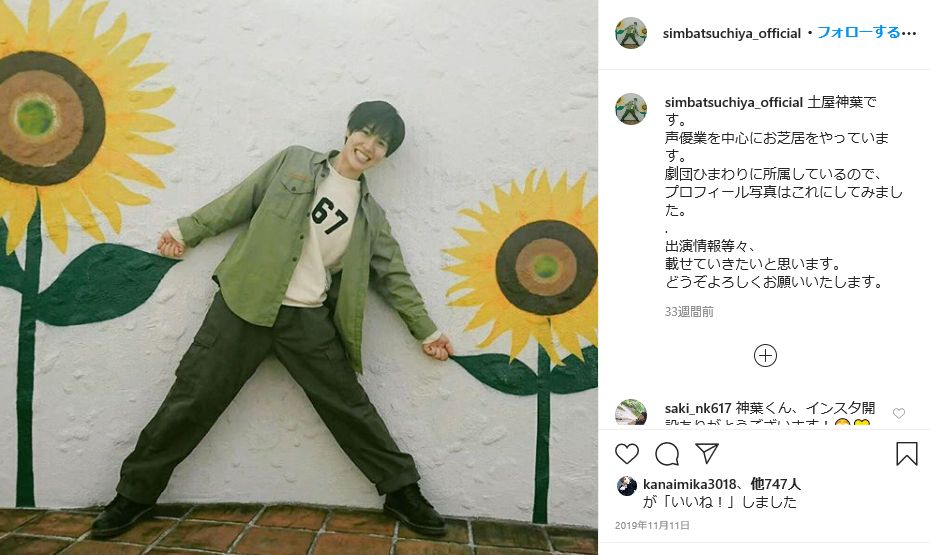Load more comments with the plus circle
This screenshot has width=930, height=555.
[x=765, y=356]
